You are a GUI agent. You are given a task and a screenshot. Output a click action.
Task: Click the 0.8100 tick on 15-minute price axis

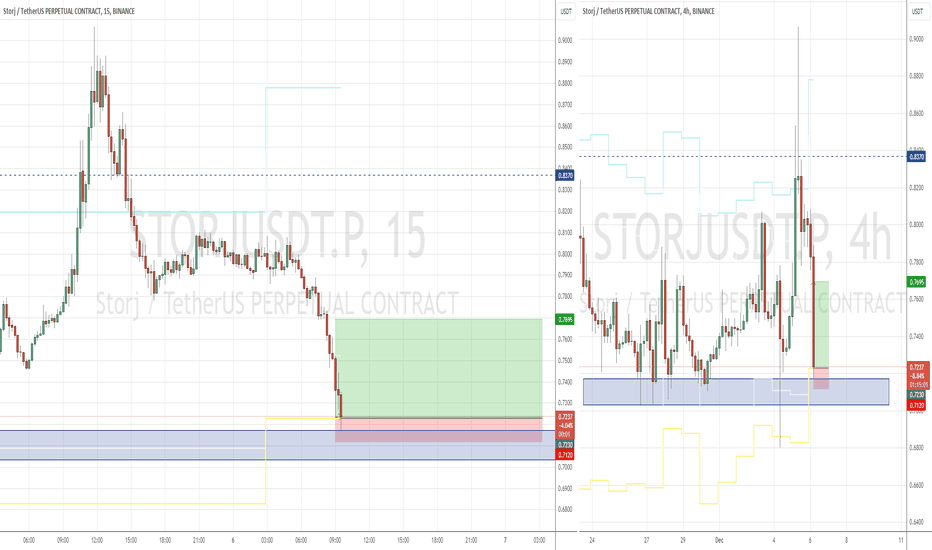[x=565, y=232]
